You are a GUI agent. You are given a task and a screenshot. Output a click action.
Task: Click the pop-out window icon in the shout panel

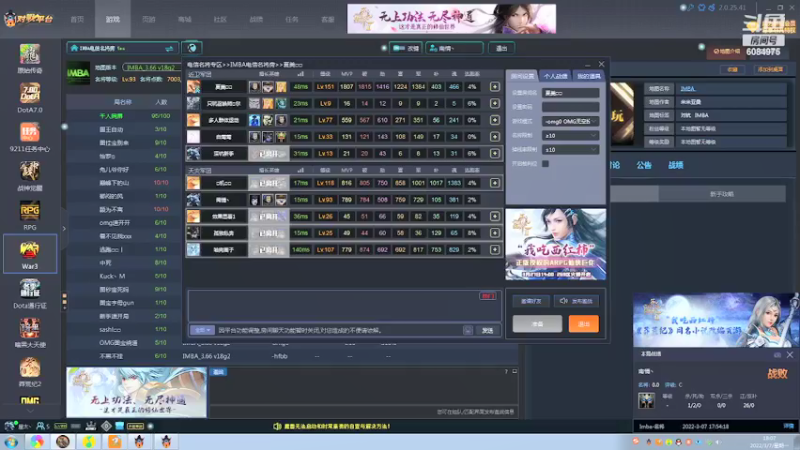pyautogui.click(x=514, y=371)
